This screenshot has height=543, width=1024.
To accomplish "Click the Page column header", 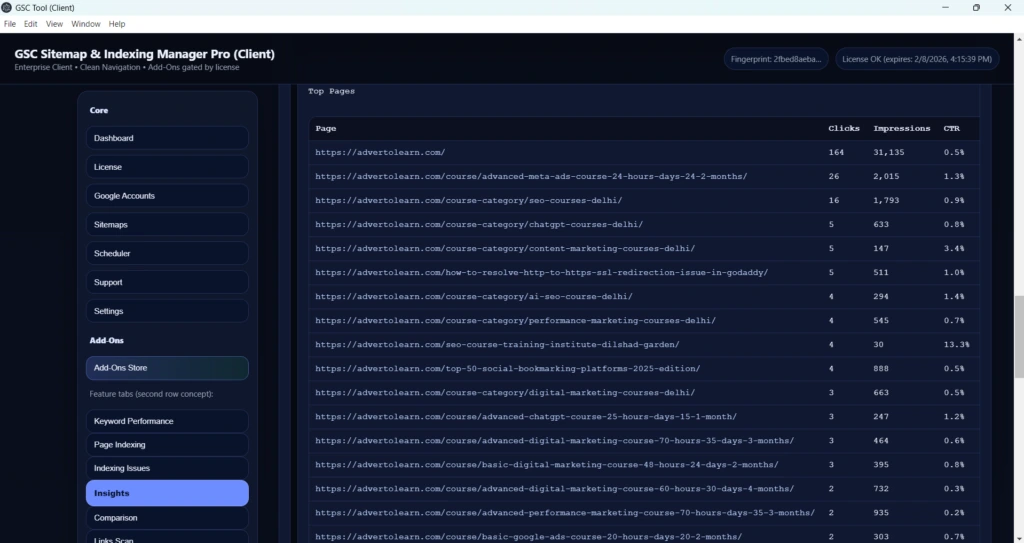I will [325, 128].
